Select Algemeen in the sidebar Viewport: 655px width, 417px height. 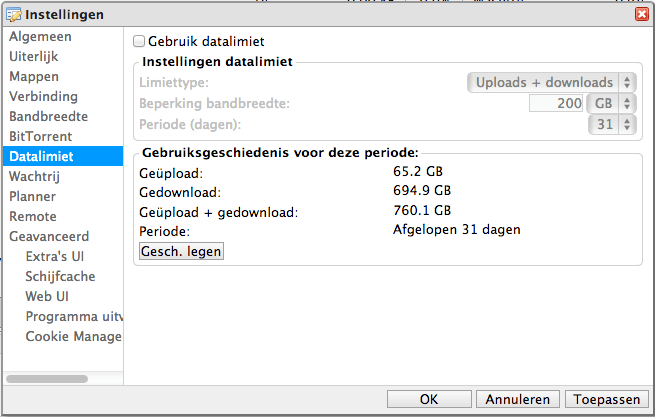tap(40, 36)
